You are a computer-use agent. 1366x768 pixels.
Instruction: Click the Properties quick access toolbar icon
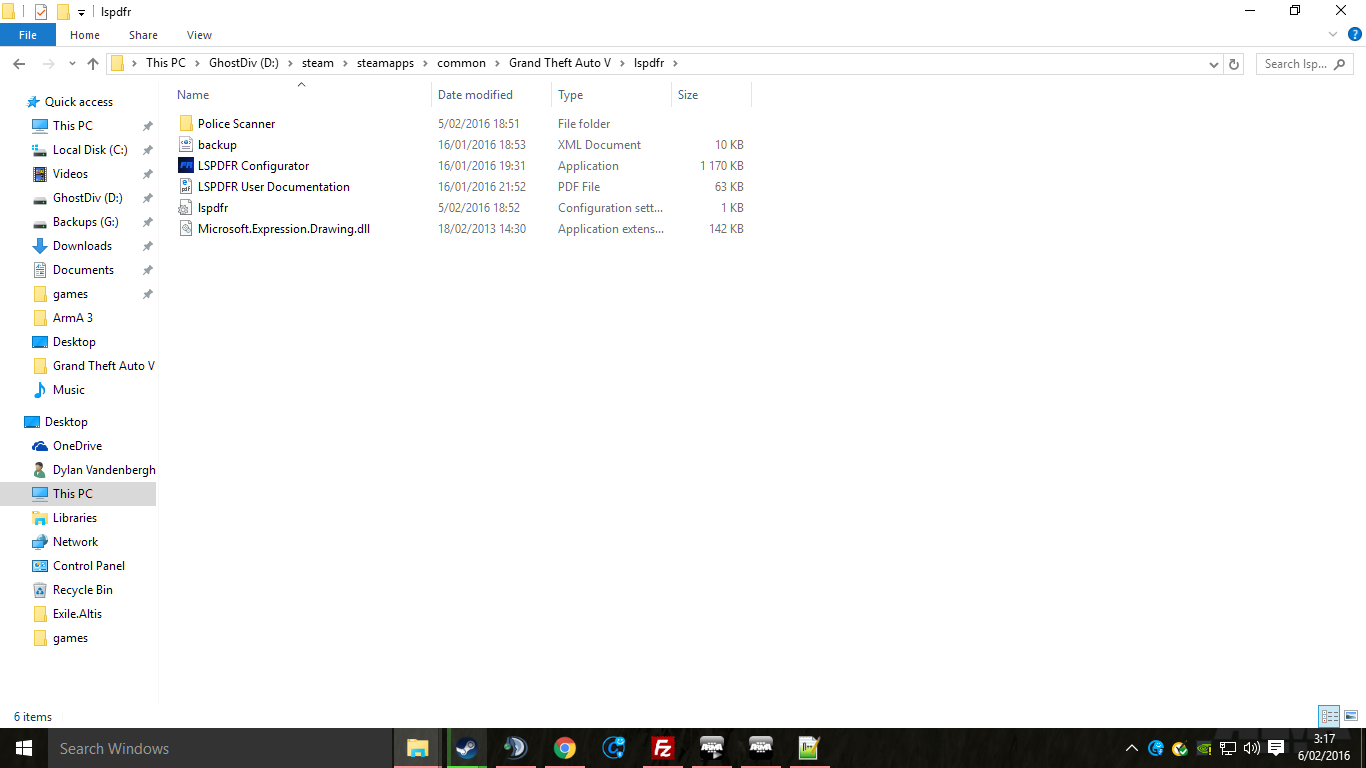(41, 12)
